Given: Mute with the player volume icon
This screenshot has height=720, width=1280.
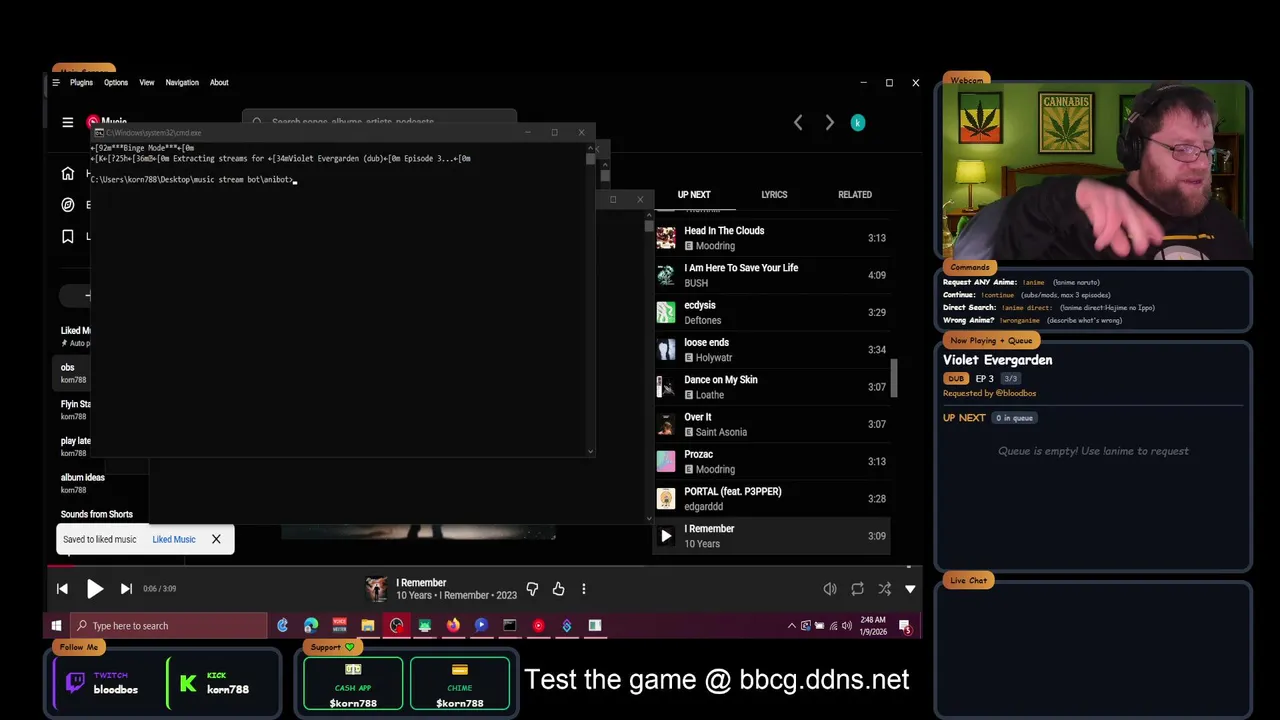Looking at the screenshot, I should point(830,589).
